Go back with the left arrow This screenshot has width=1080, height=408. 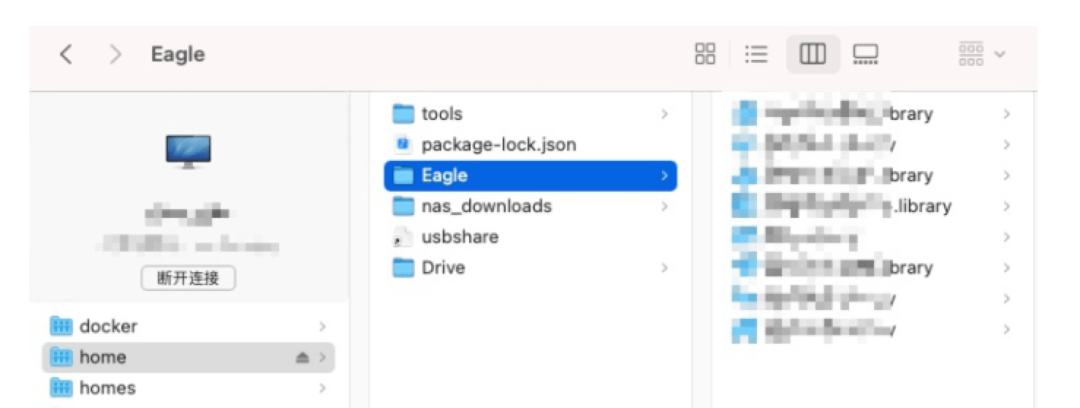(65, 54)
